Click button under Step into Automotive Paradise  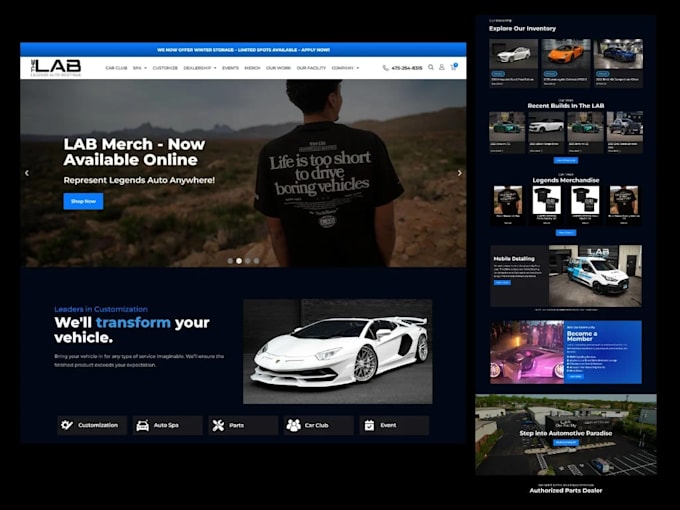coord(566,443)
